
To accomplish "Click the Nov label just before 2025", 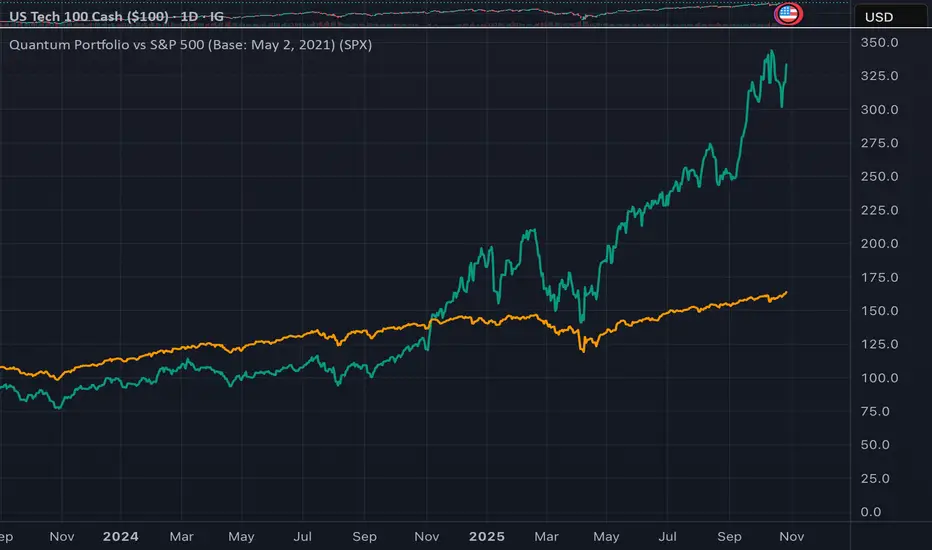I will coord(427,536).
